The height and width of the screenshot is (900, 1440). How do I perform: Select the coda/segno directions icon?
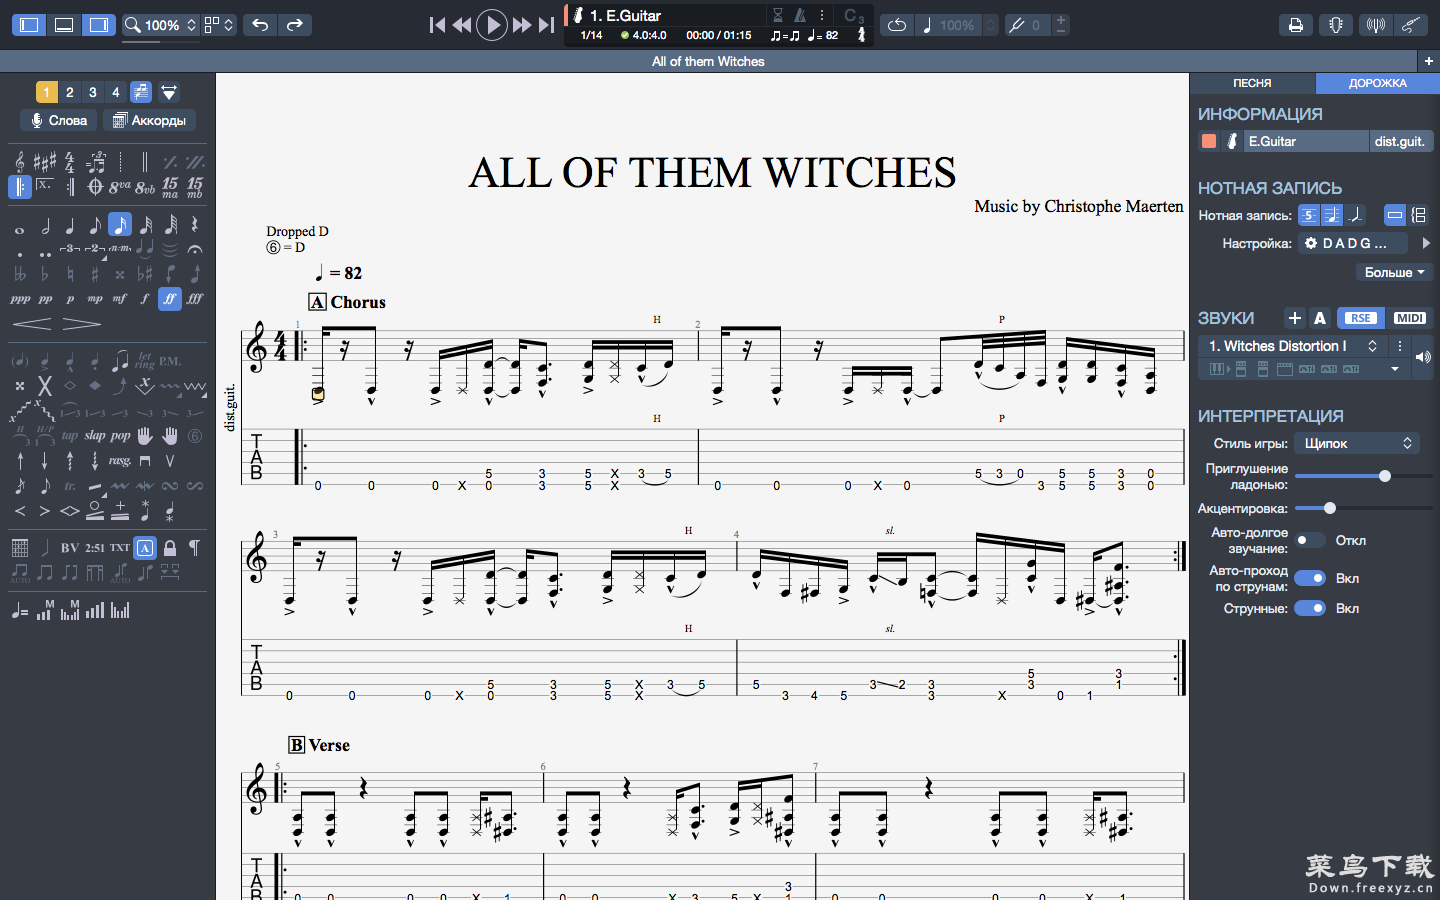point(95,187)
